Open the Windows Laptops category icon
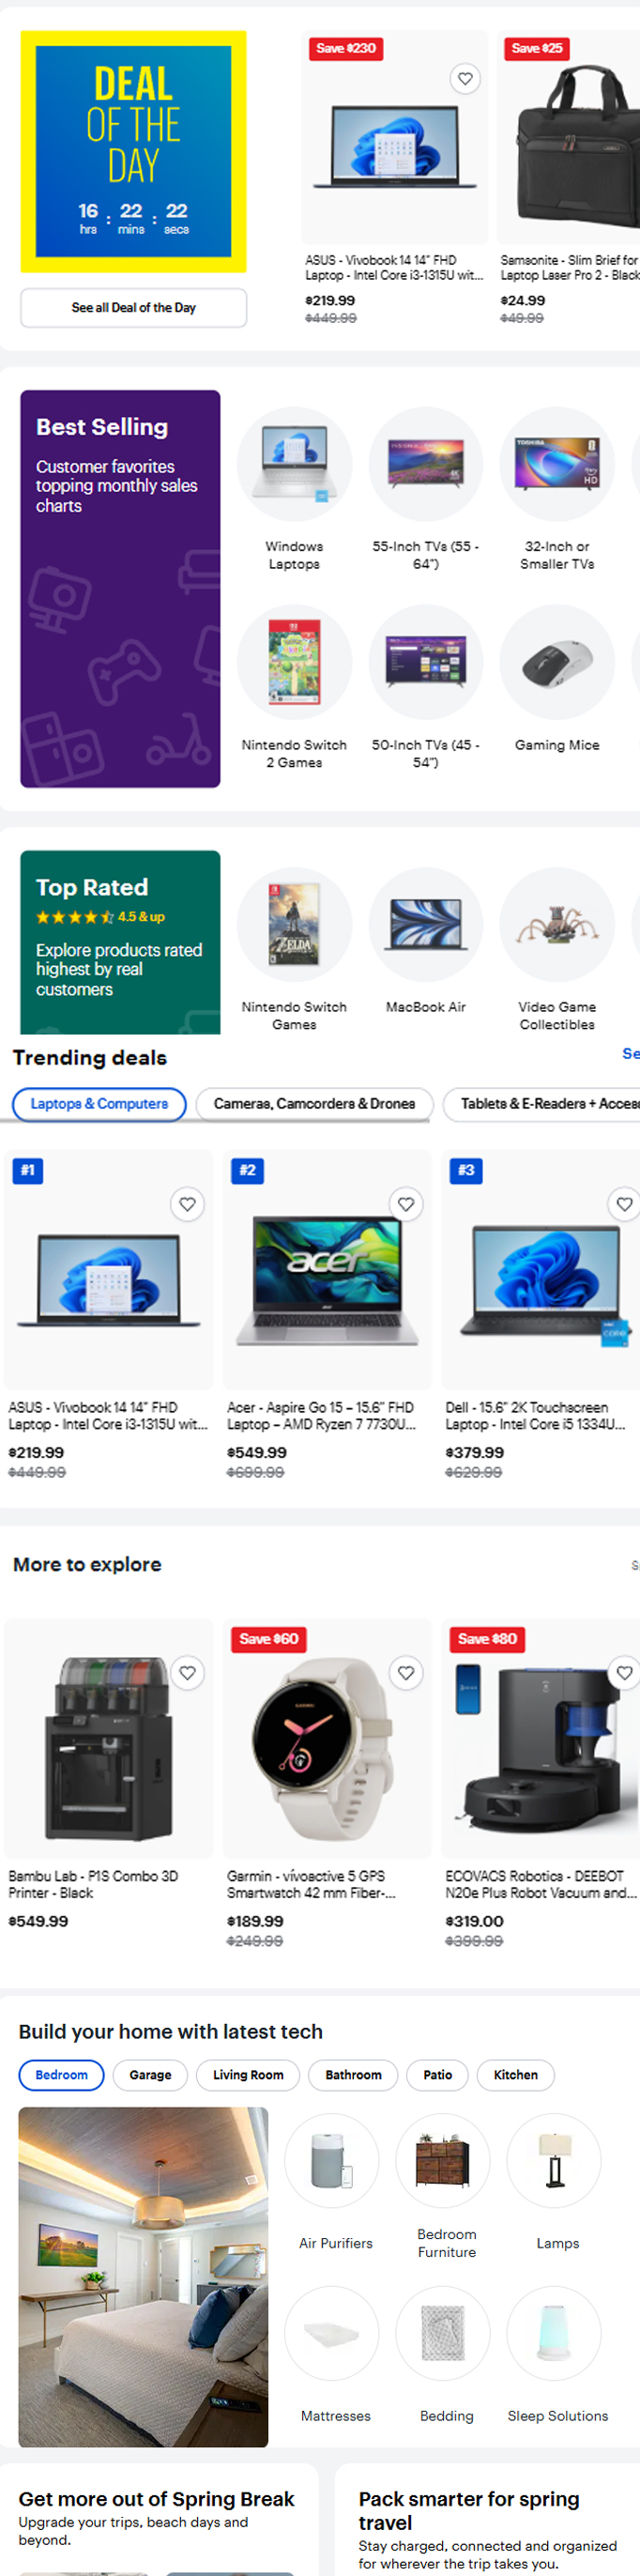Viewport: 640px width, 2576px height. coord(294,465)
